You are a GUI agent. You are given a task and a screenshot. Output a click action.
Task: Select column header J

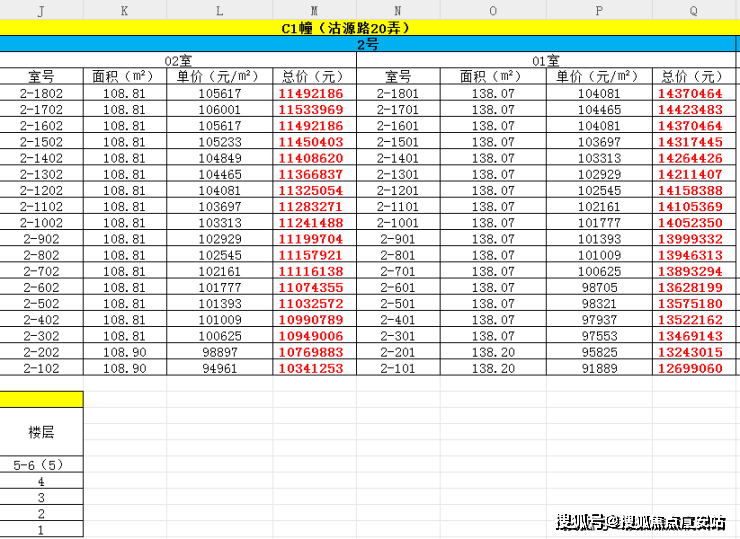[x=42, y=10]
